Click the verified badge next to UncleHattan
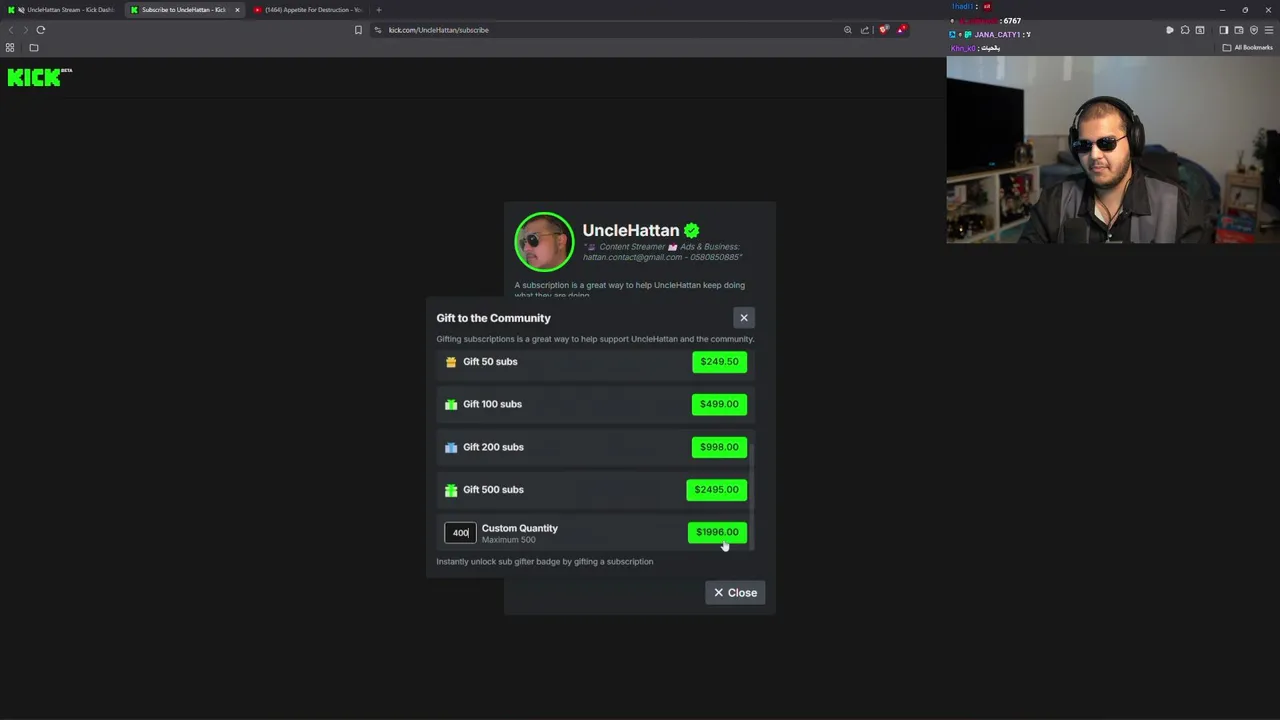1280x720 pixels. click(x=691, y=230)
